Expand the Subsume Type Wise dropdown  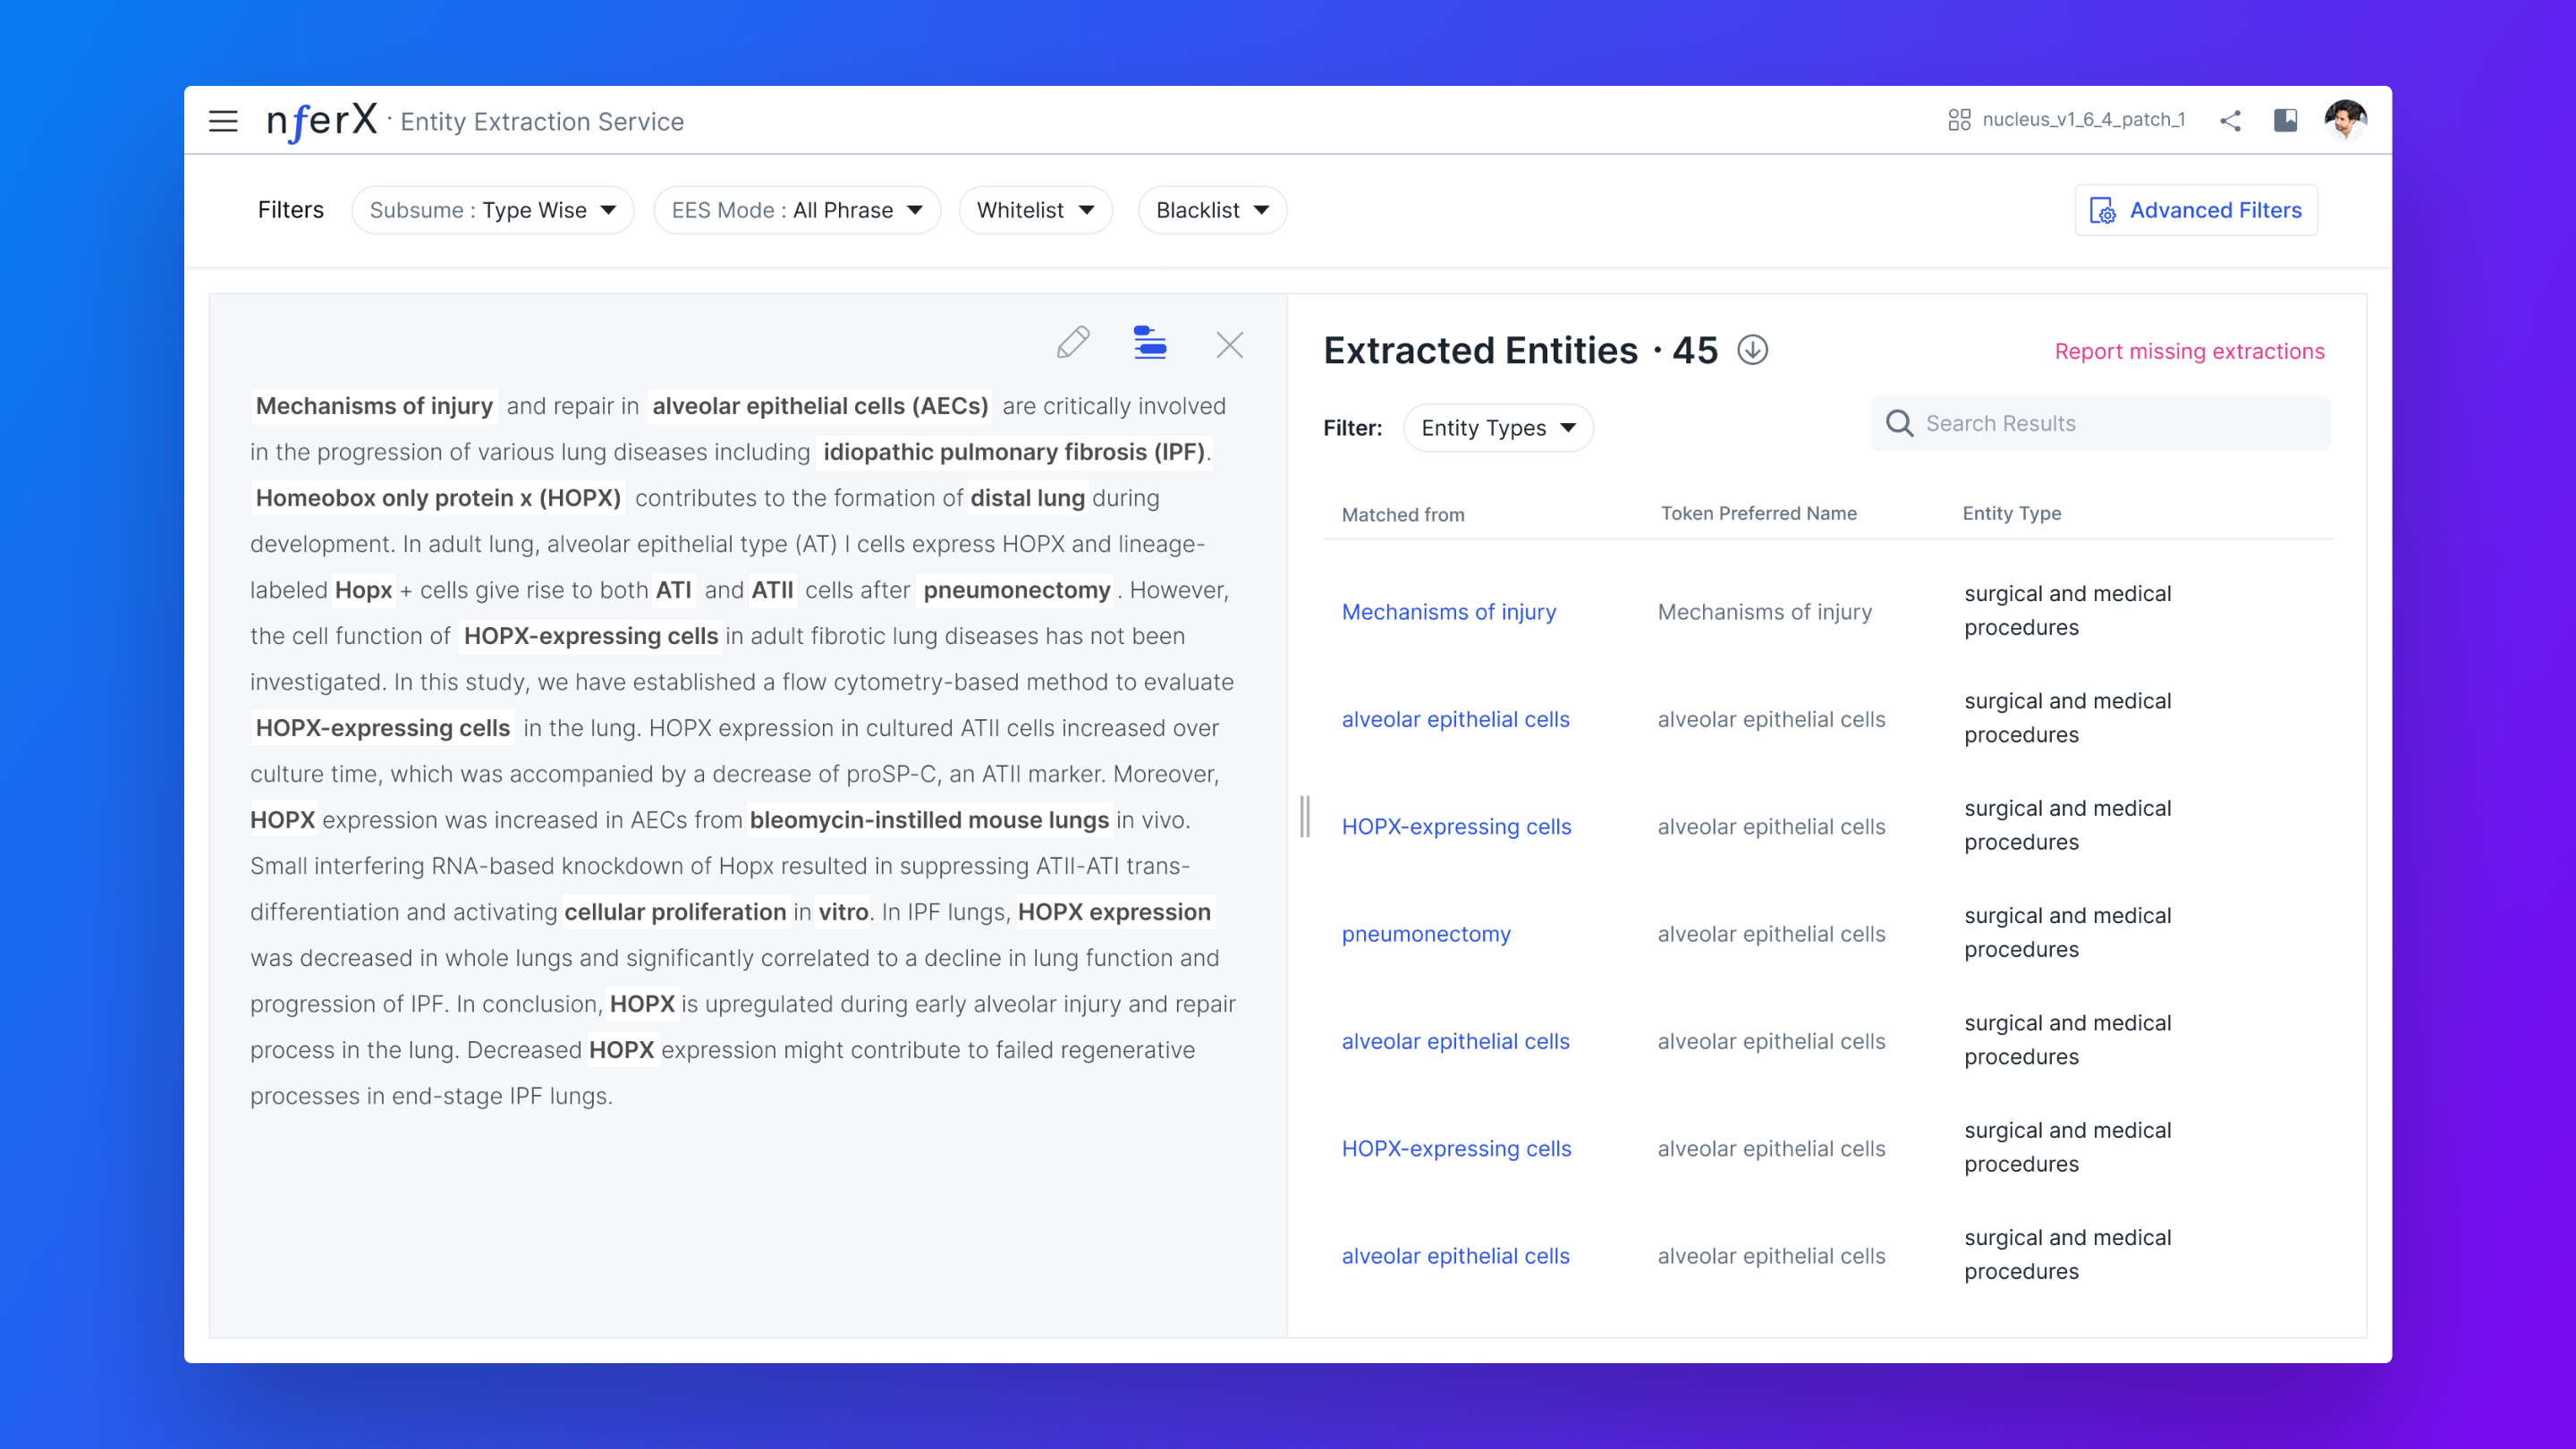point(493,210)
